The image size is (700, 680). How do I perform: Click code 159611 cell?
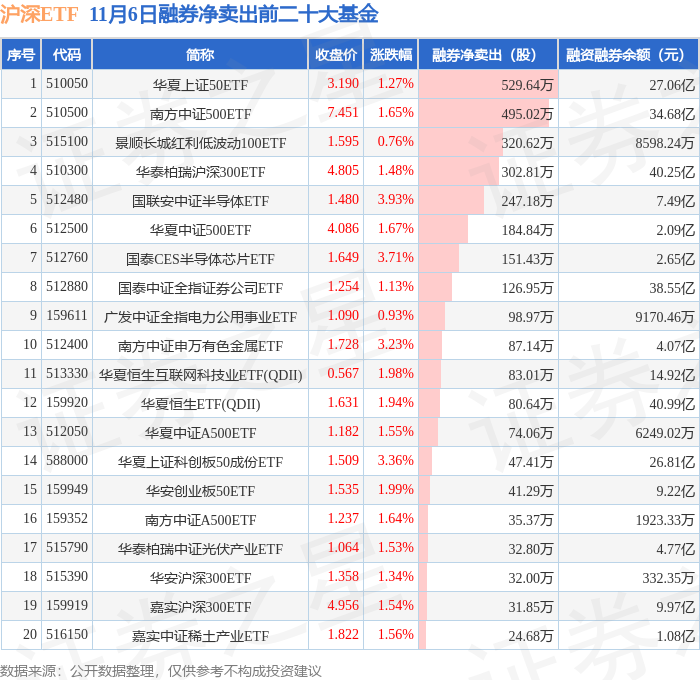tap(67, 316)
